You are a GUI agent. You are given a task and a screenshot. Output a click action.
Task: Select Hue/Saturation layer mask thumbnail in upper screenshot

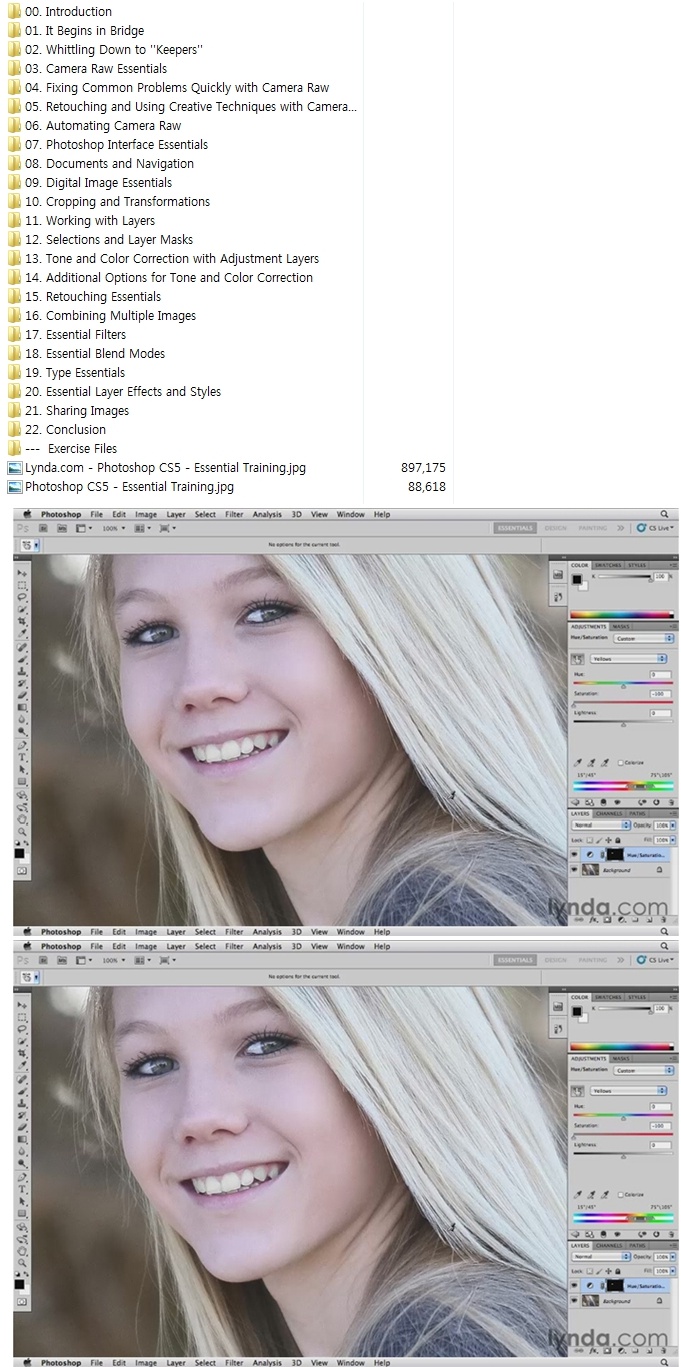(615, 855)
